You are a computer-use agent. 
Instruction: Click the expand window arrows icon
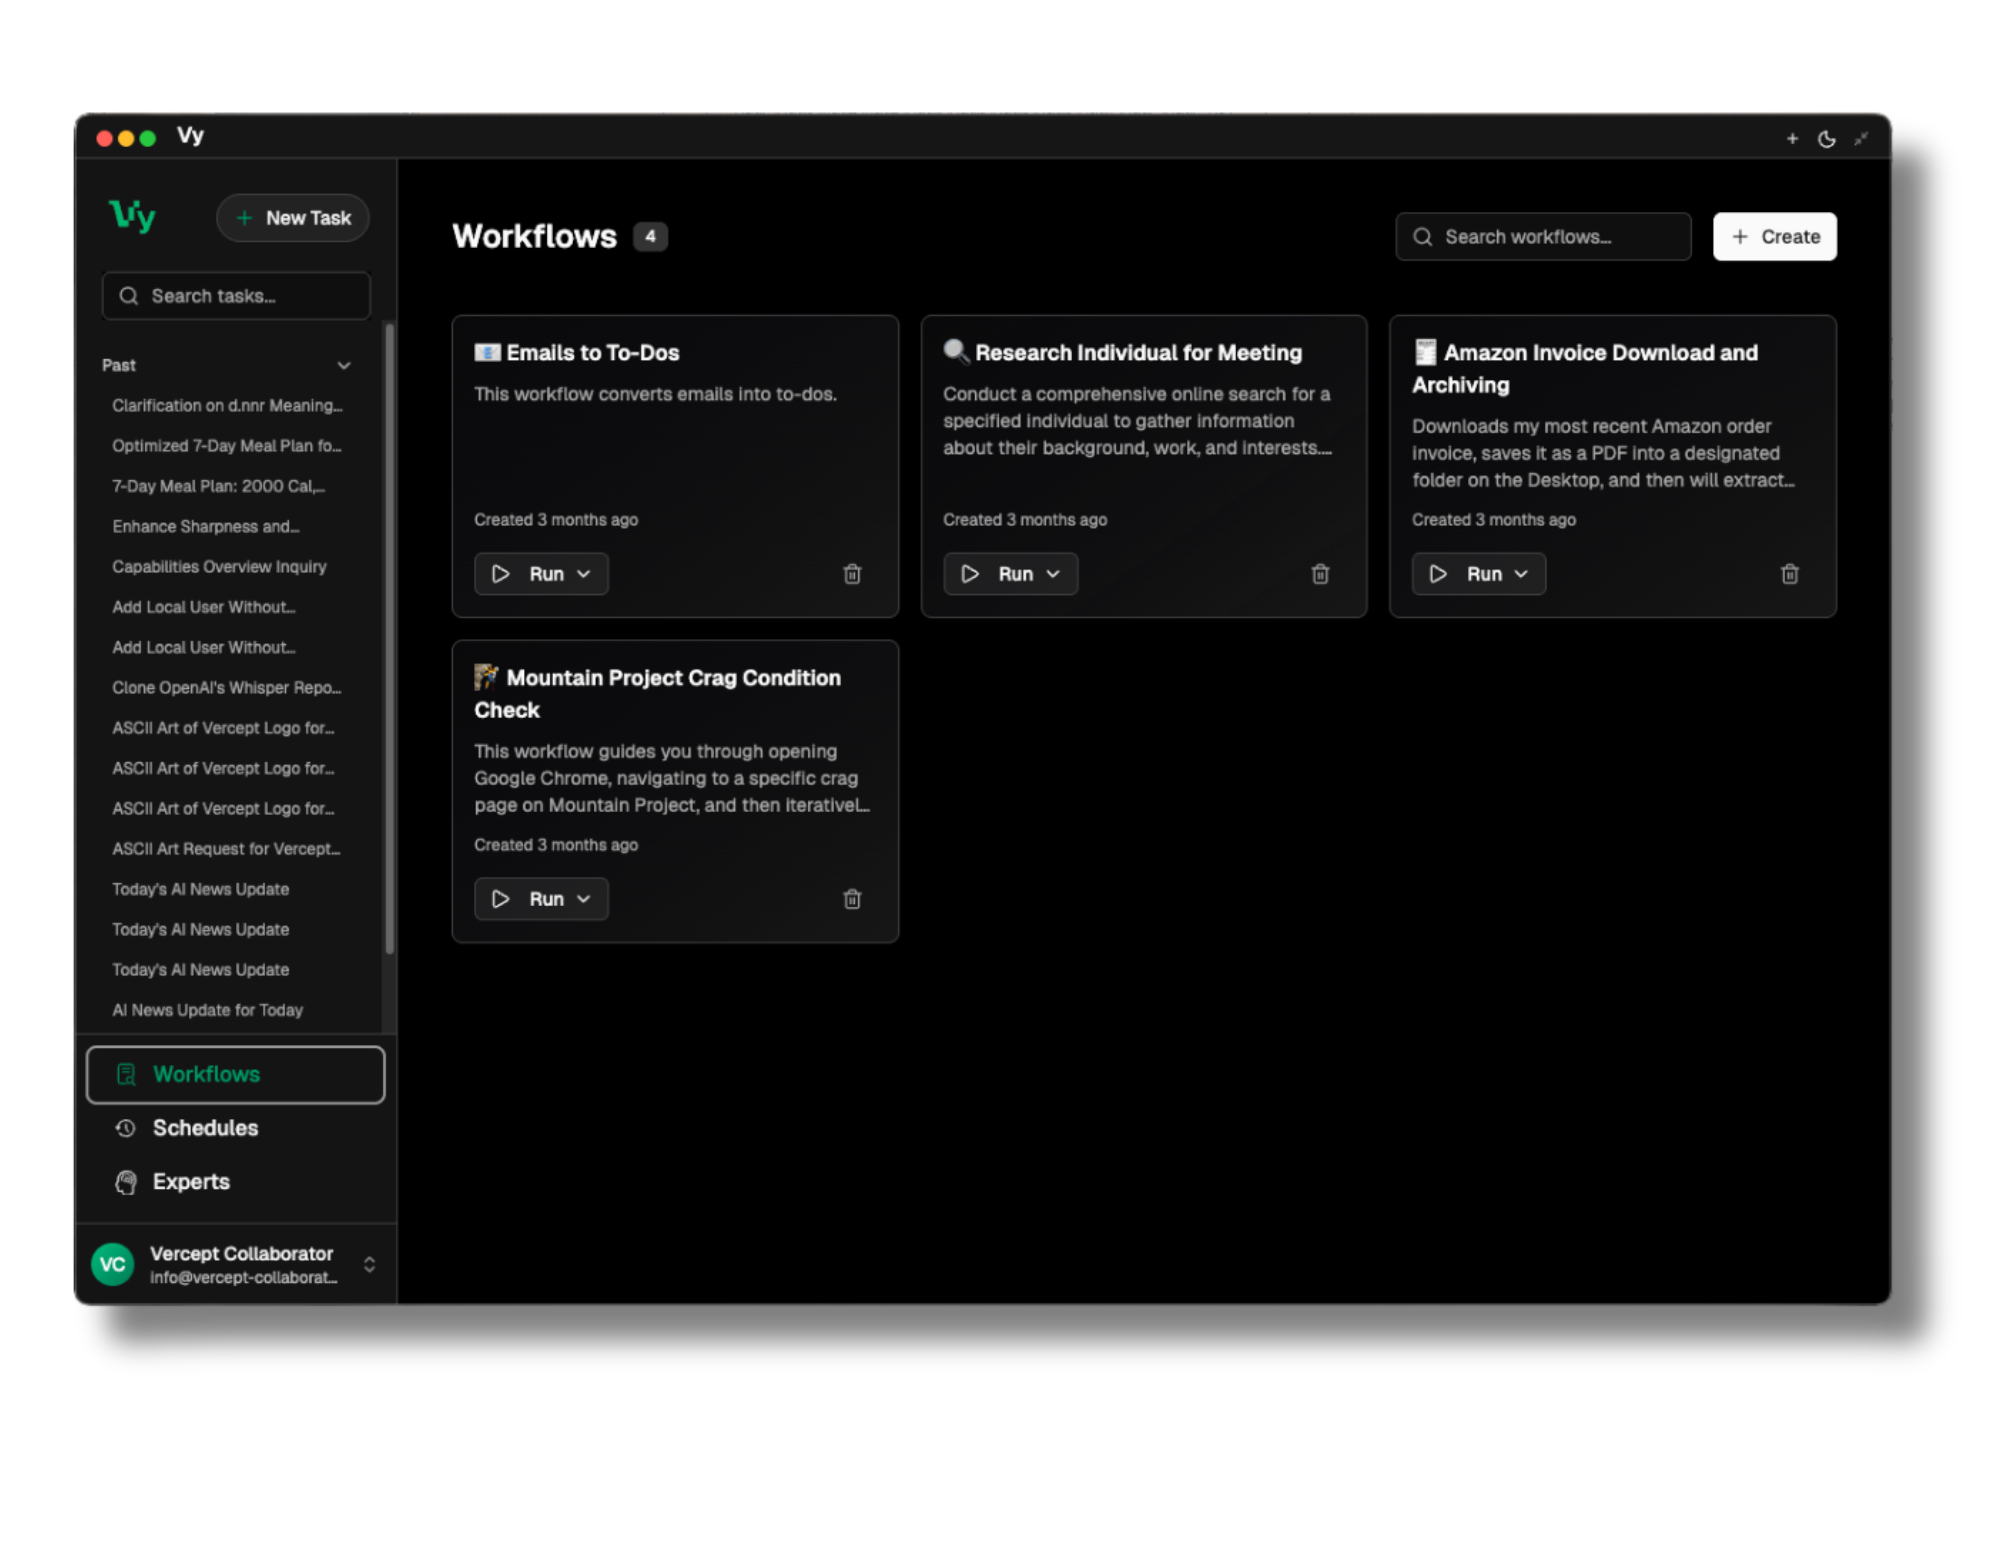click(x=1860, y=139)
